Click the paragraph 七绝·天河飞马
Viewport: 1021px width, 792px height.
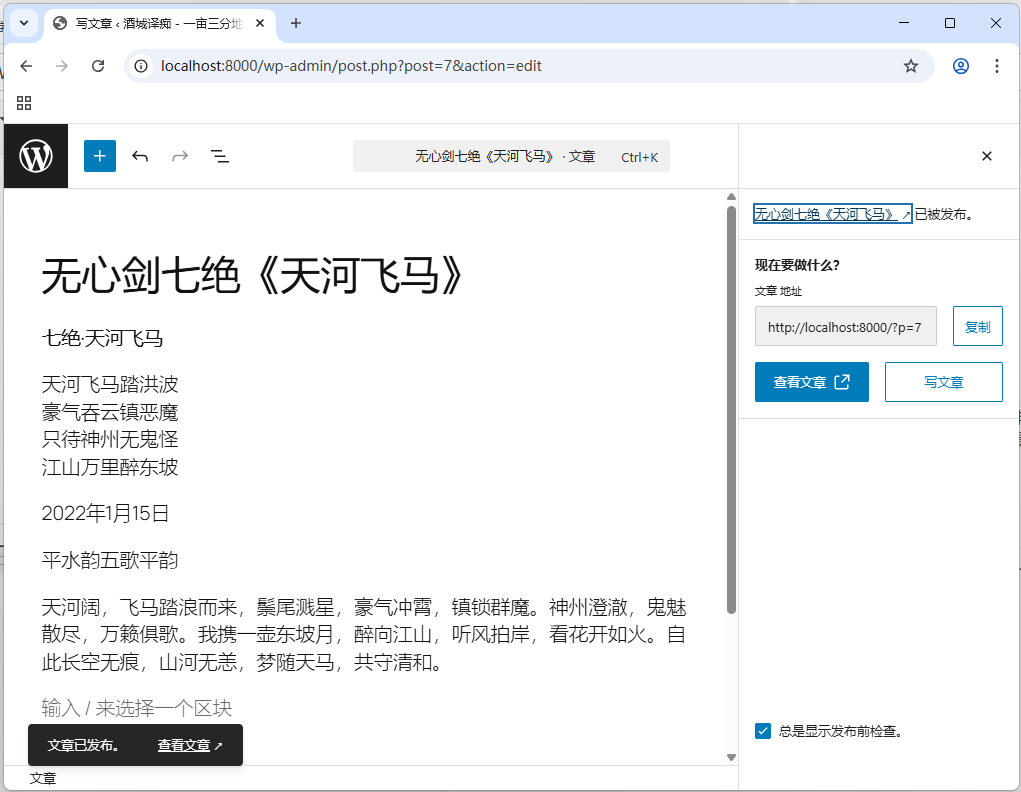click(x=102, y=338)
